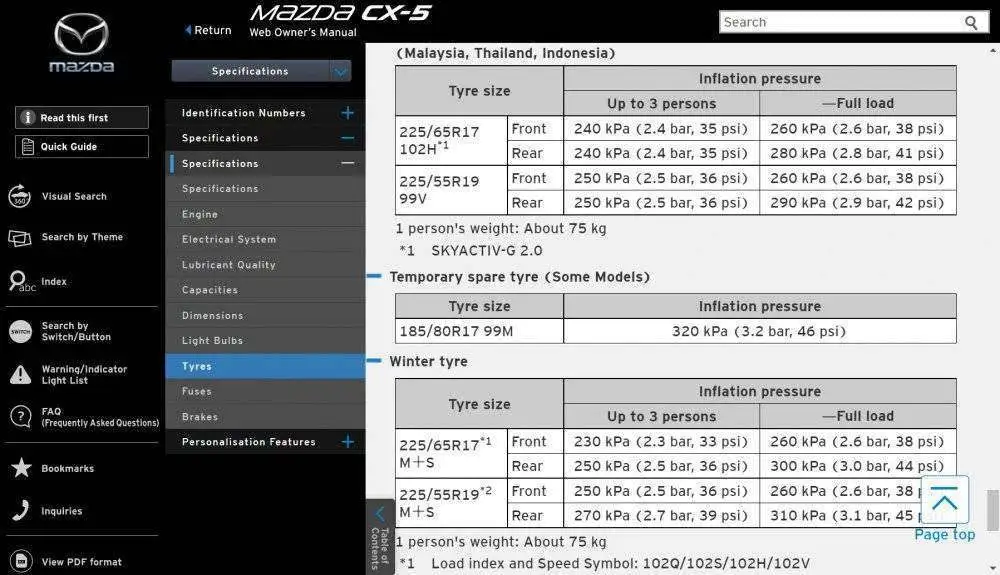
Task: Open the Index page
Action: click(53, 282)
